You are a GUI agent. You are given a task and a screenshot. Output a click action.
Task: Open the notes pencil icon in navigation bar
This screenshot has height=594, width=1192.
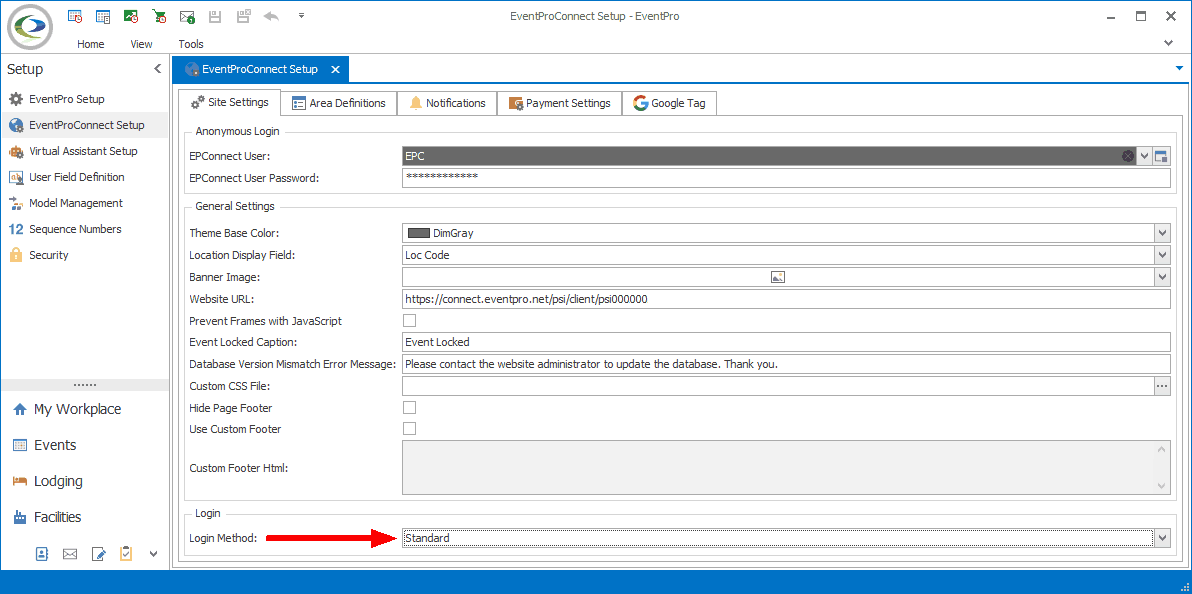click(98, 554)
